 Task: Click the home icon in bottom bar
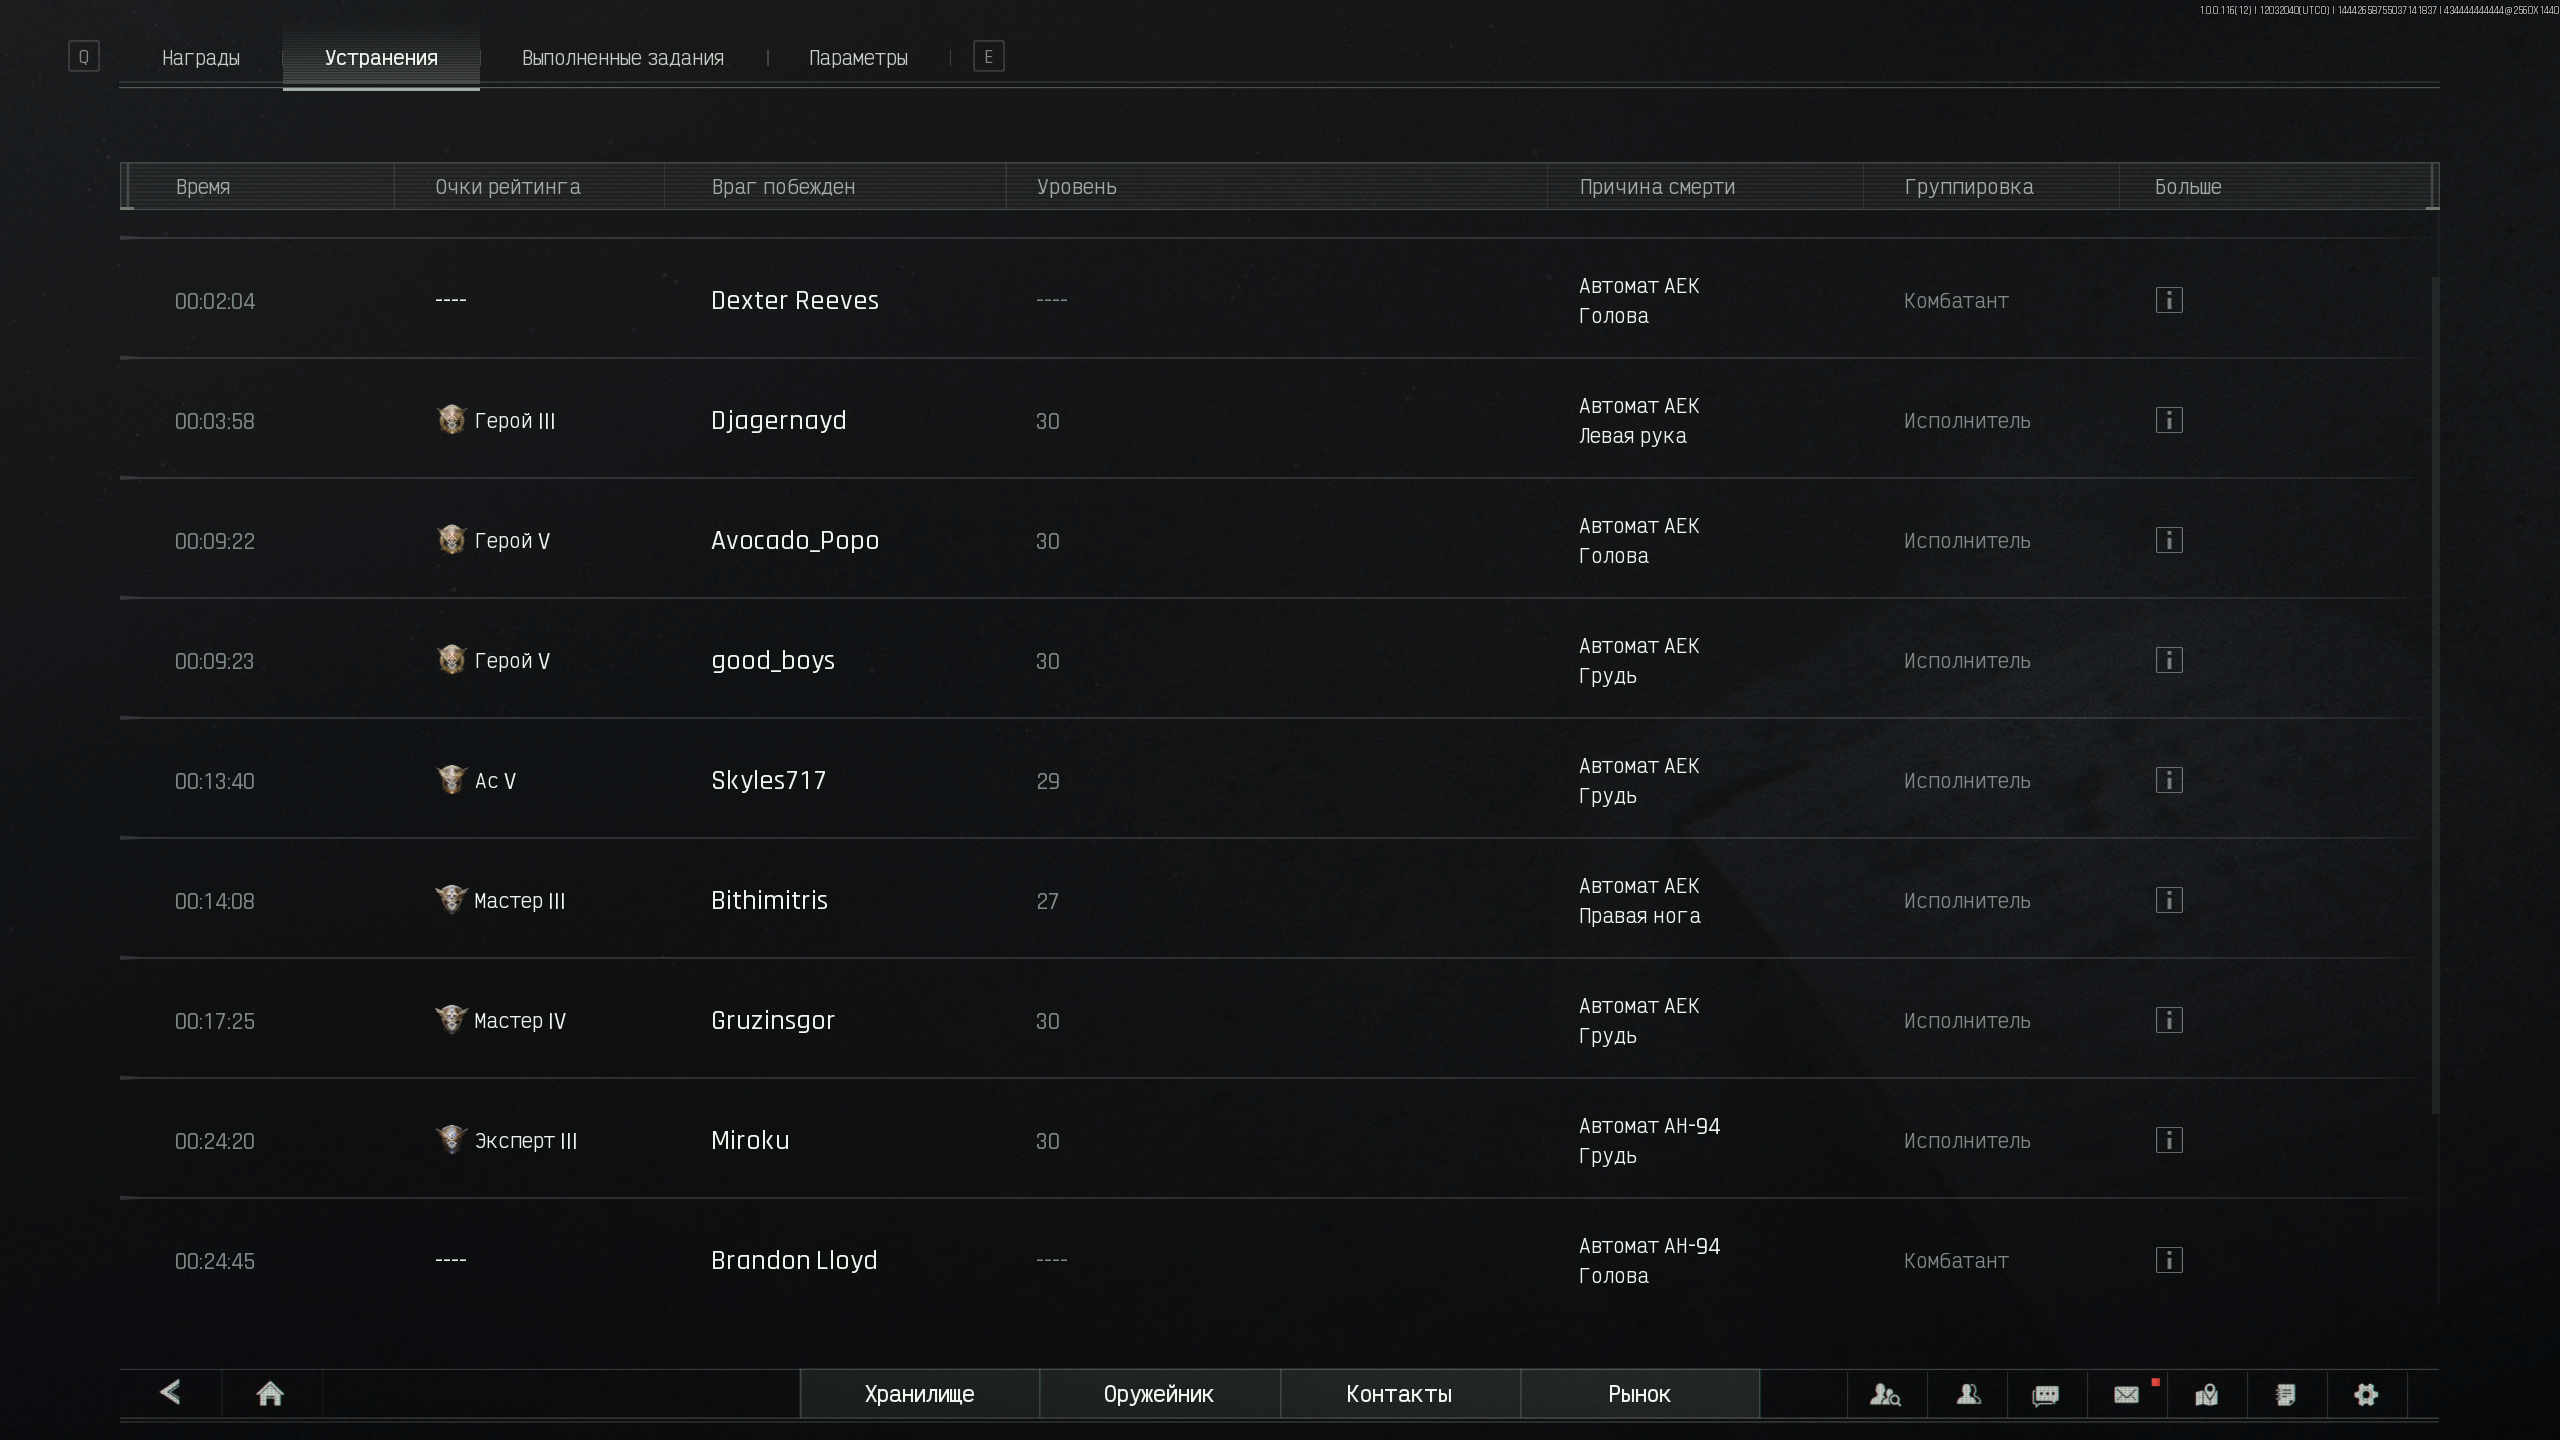(x=270, y=1394)
